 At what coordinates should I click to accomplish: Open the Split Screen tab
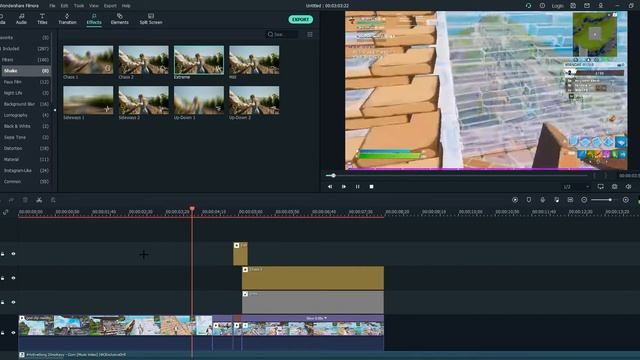click(x=151, y=19)
